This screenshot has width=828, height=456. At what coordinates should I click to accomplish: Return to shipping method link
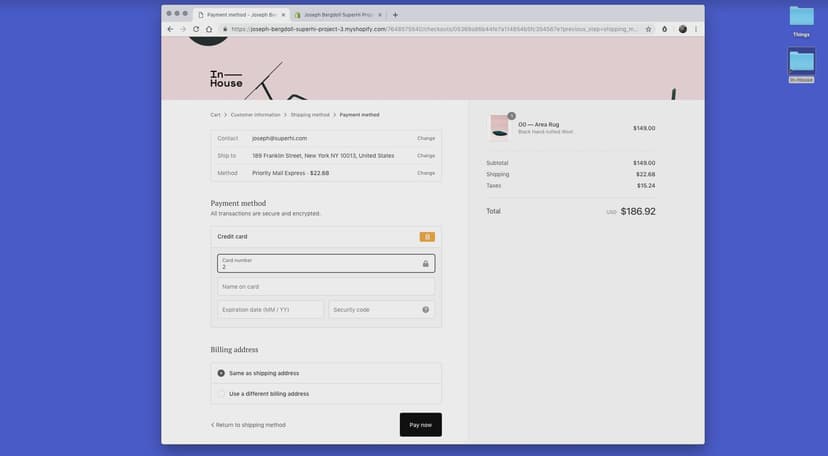point(249,425)
